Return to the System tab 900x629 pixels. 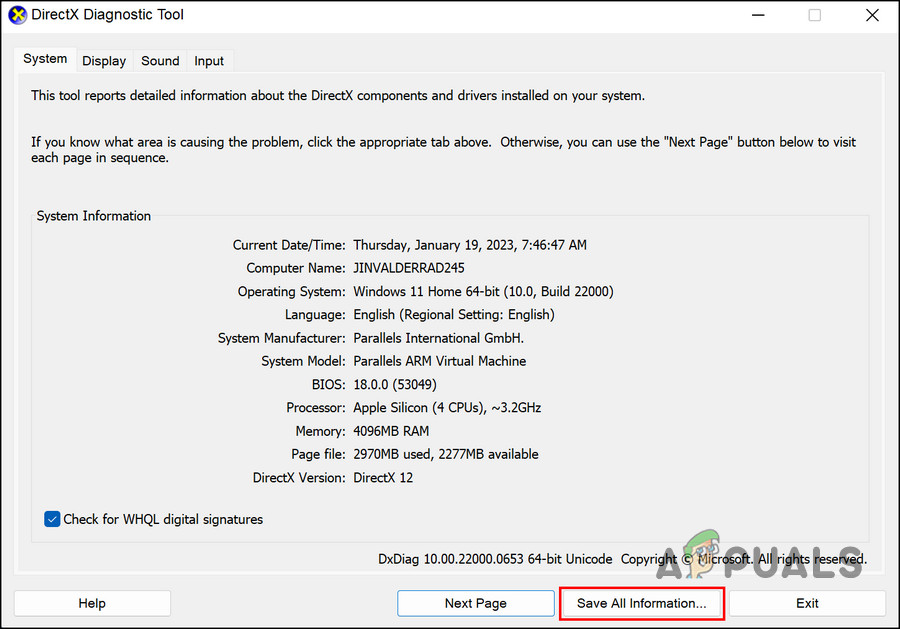click(45, 59)
